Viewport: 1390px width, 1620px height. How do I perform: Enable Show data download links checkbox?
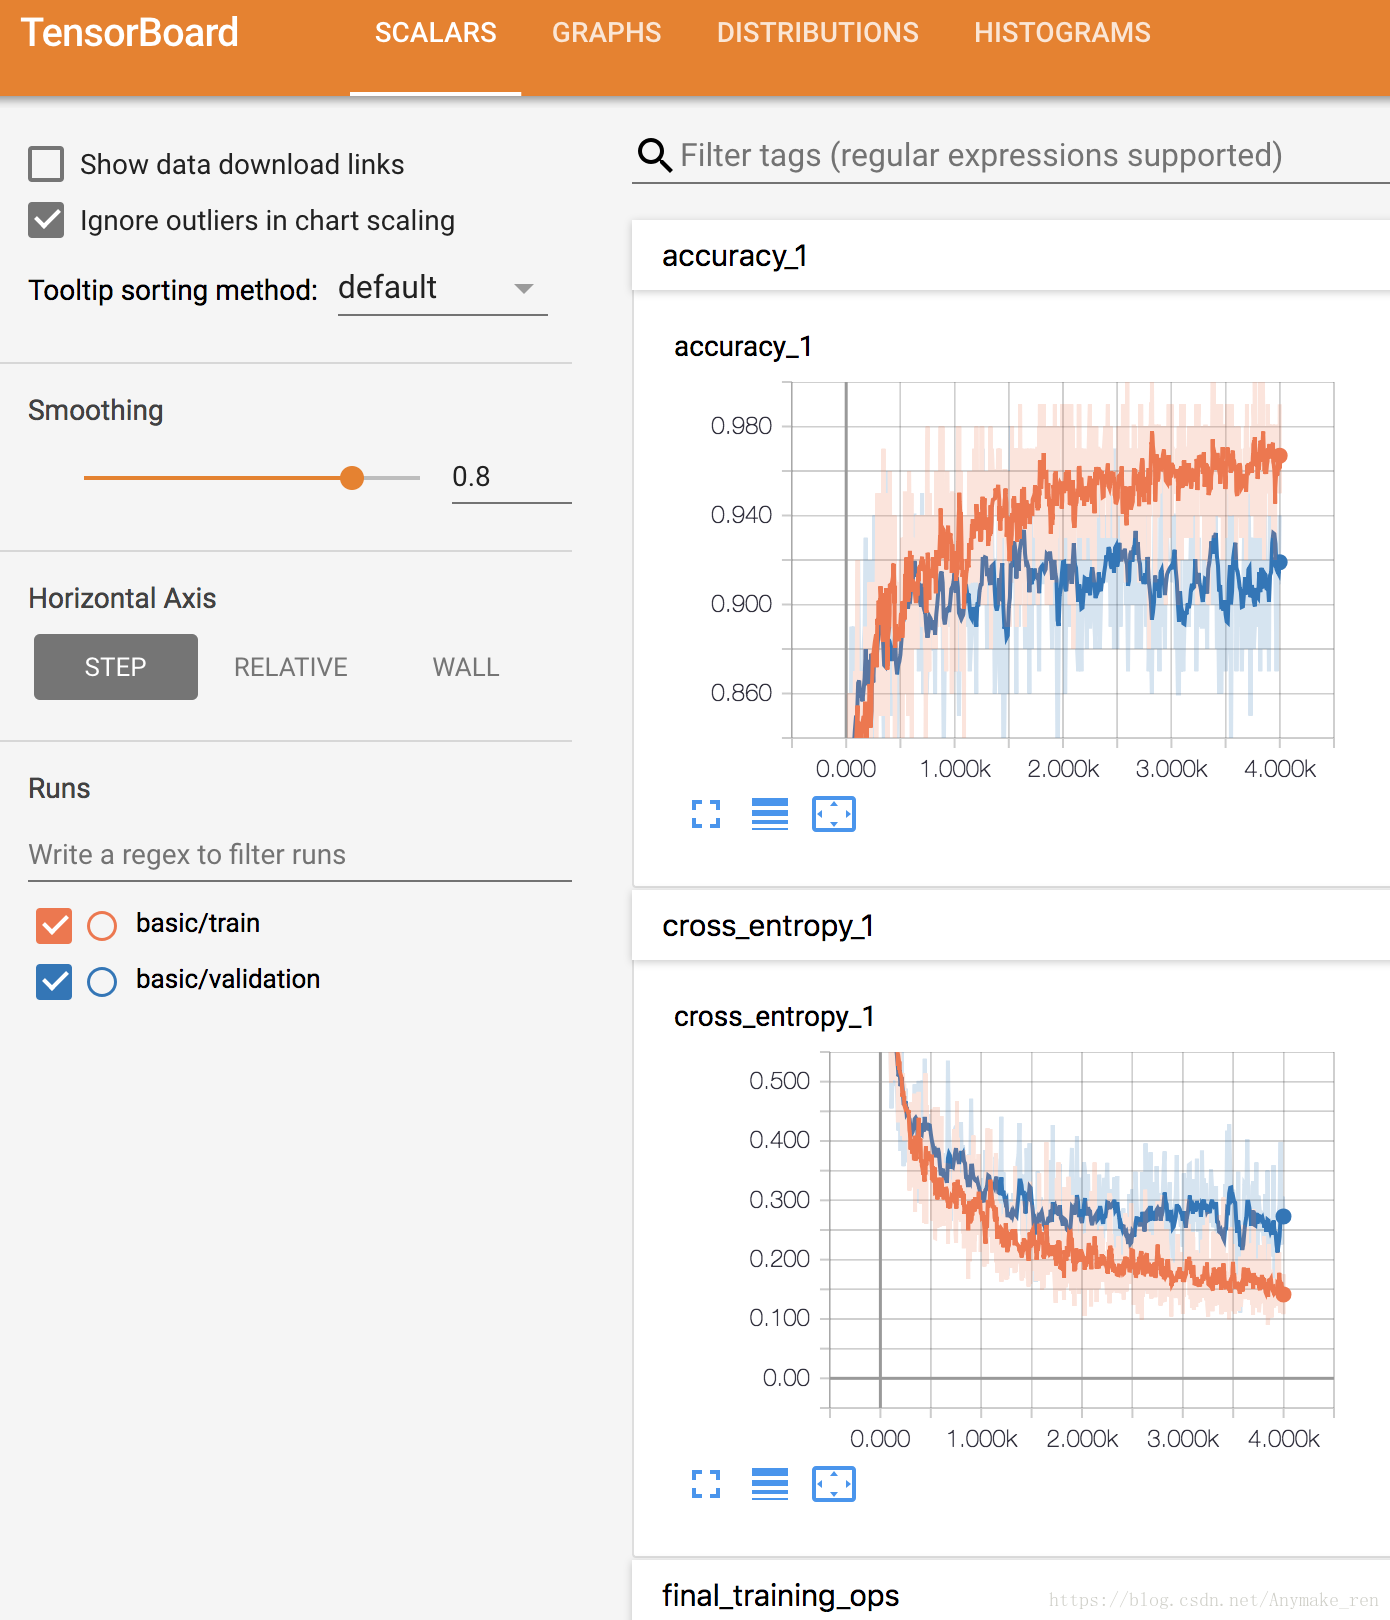[x=46, y=164]
